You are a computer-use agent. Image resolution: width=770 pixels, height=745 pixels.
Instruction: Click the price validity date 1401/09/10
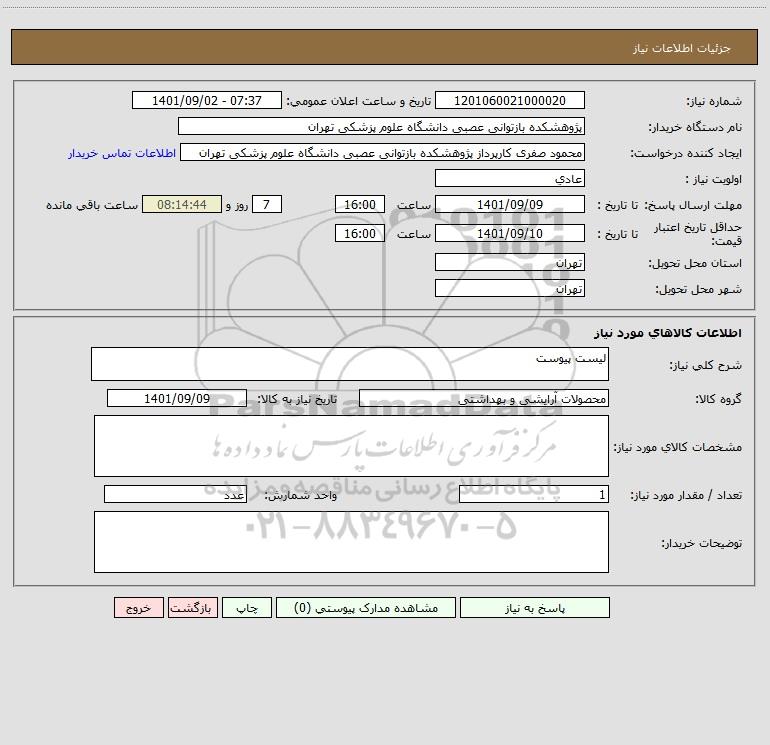point(510,233)
